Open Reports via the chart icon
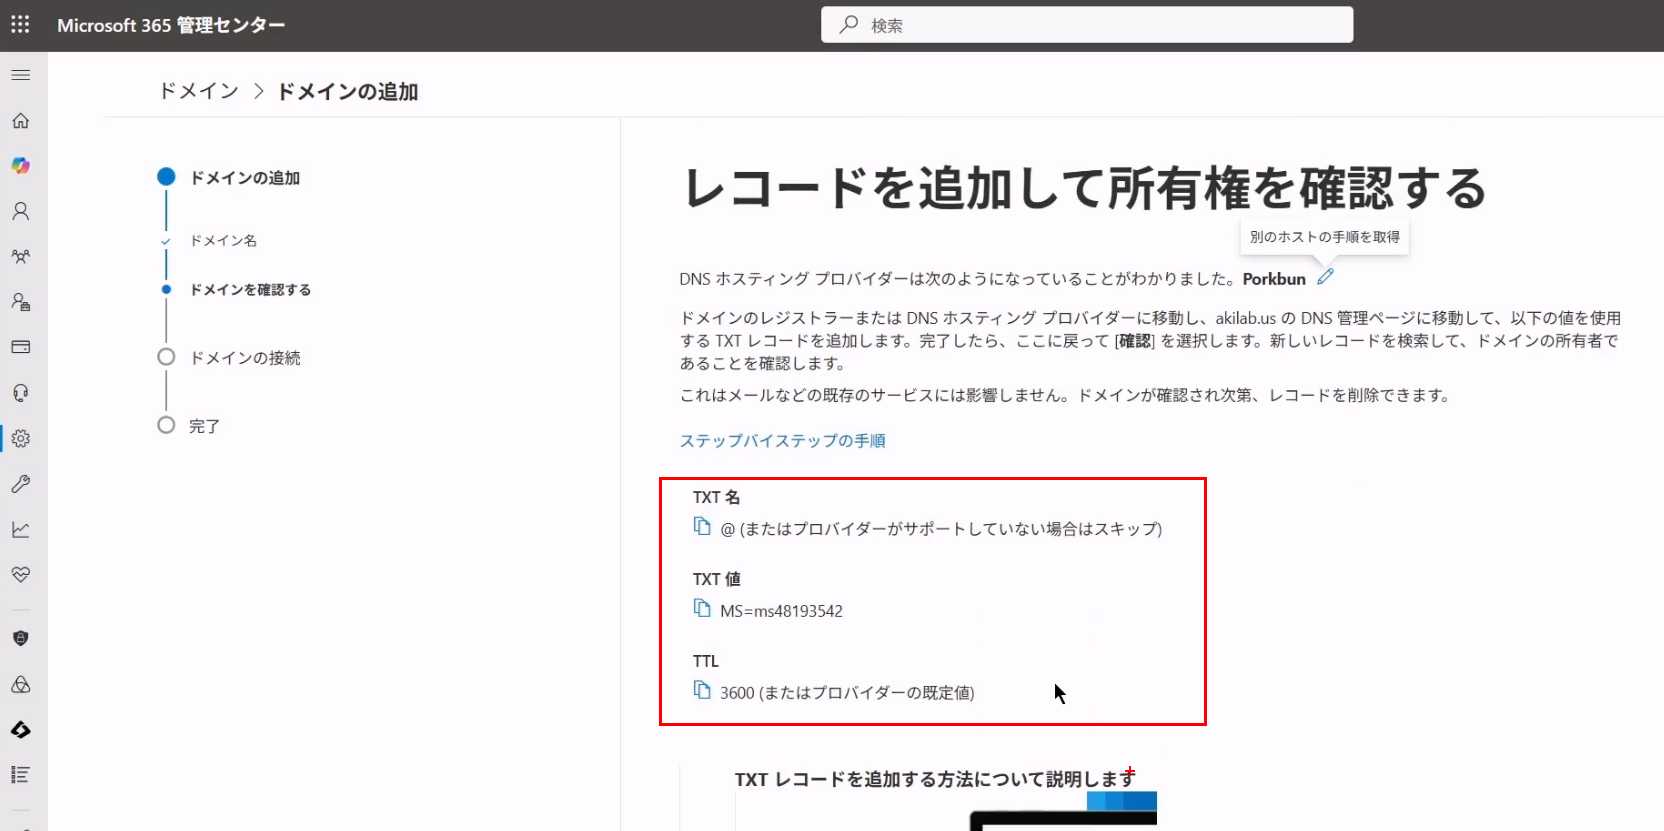1664x831 pixels. [20, 529]
